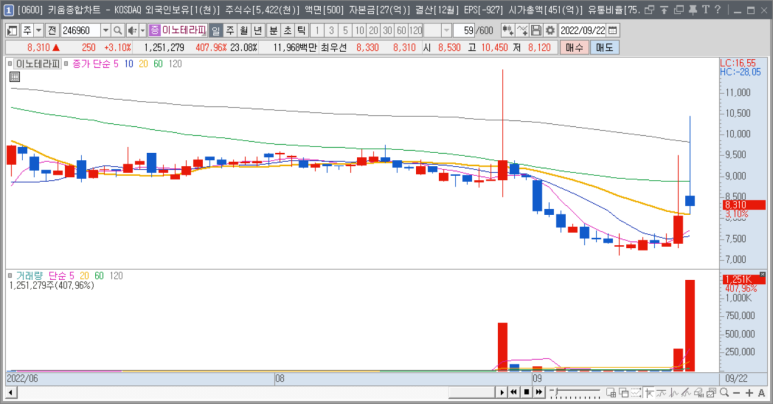Click the 매수 buy button

[573, 47]
